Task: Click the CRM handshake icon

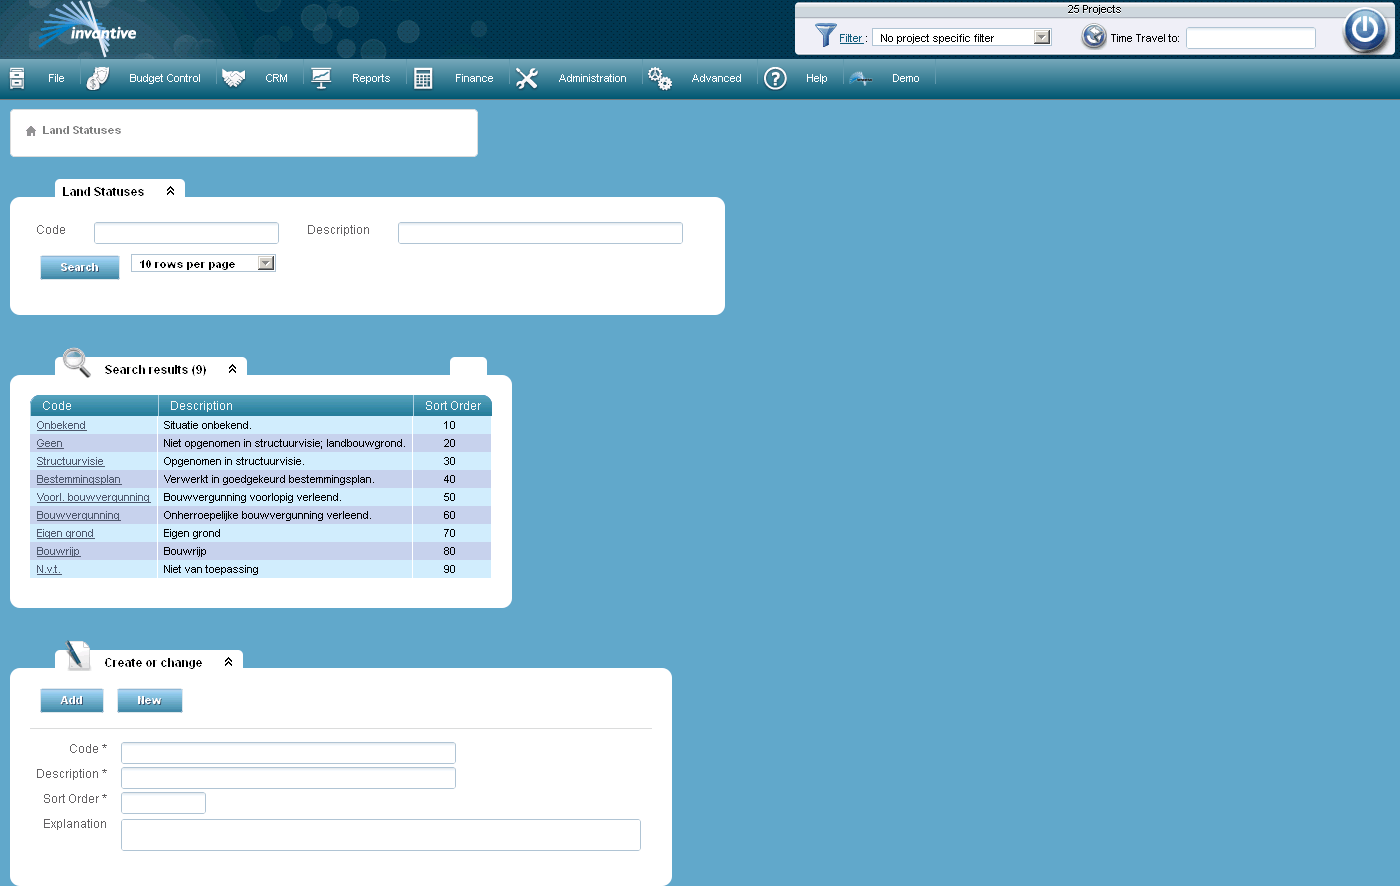Action: tap(234, 78)
